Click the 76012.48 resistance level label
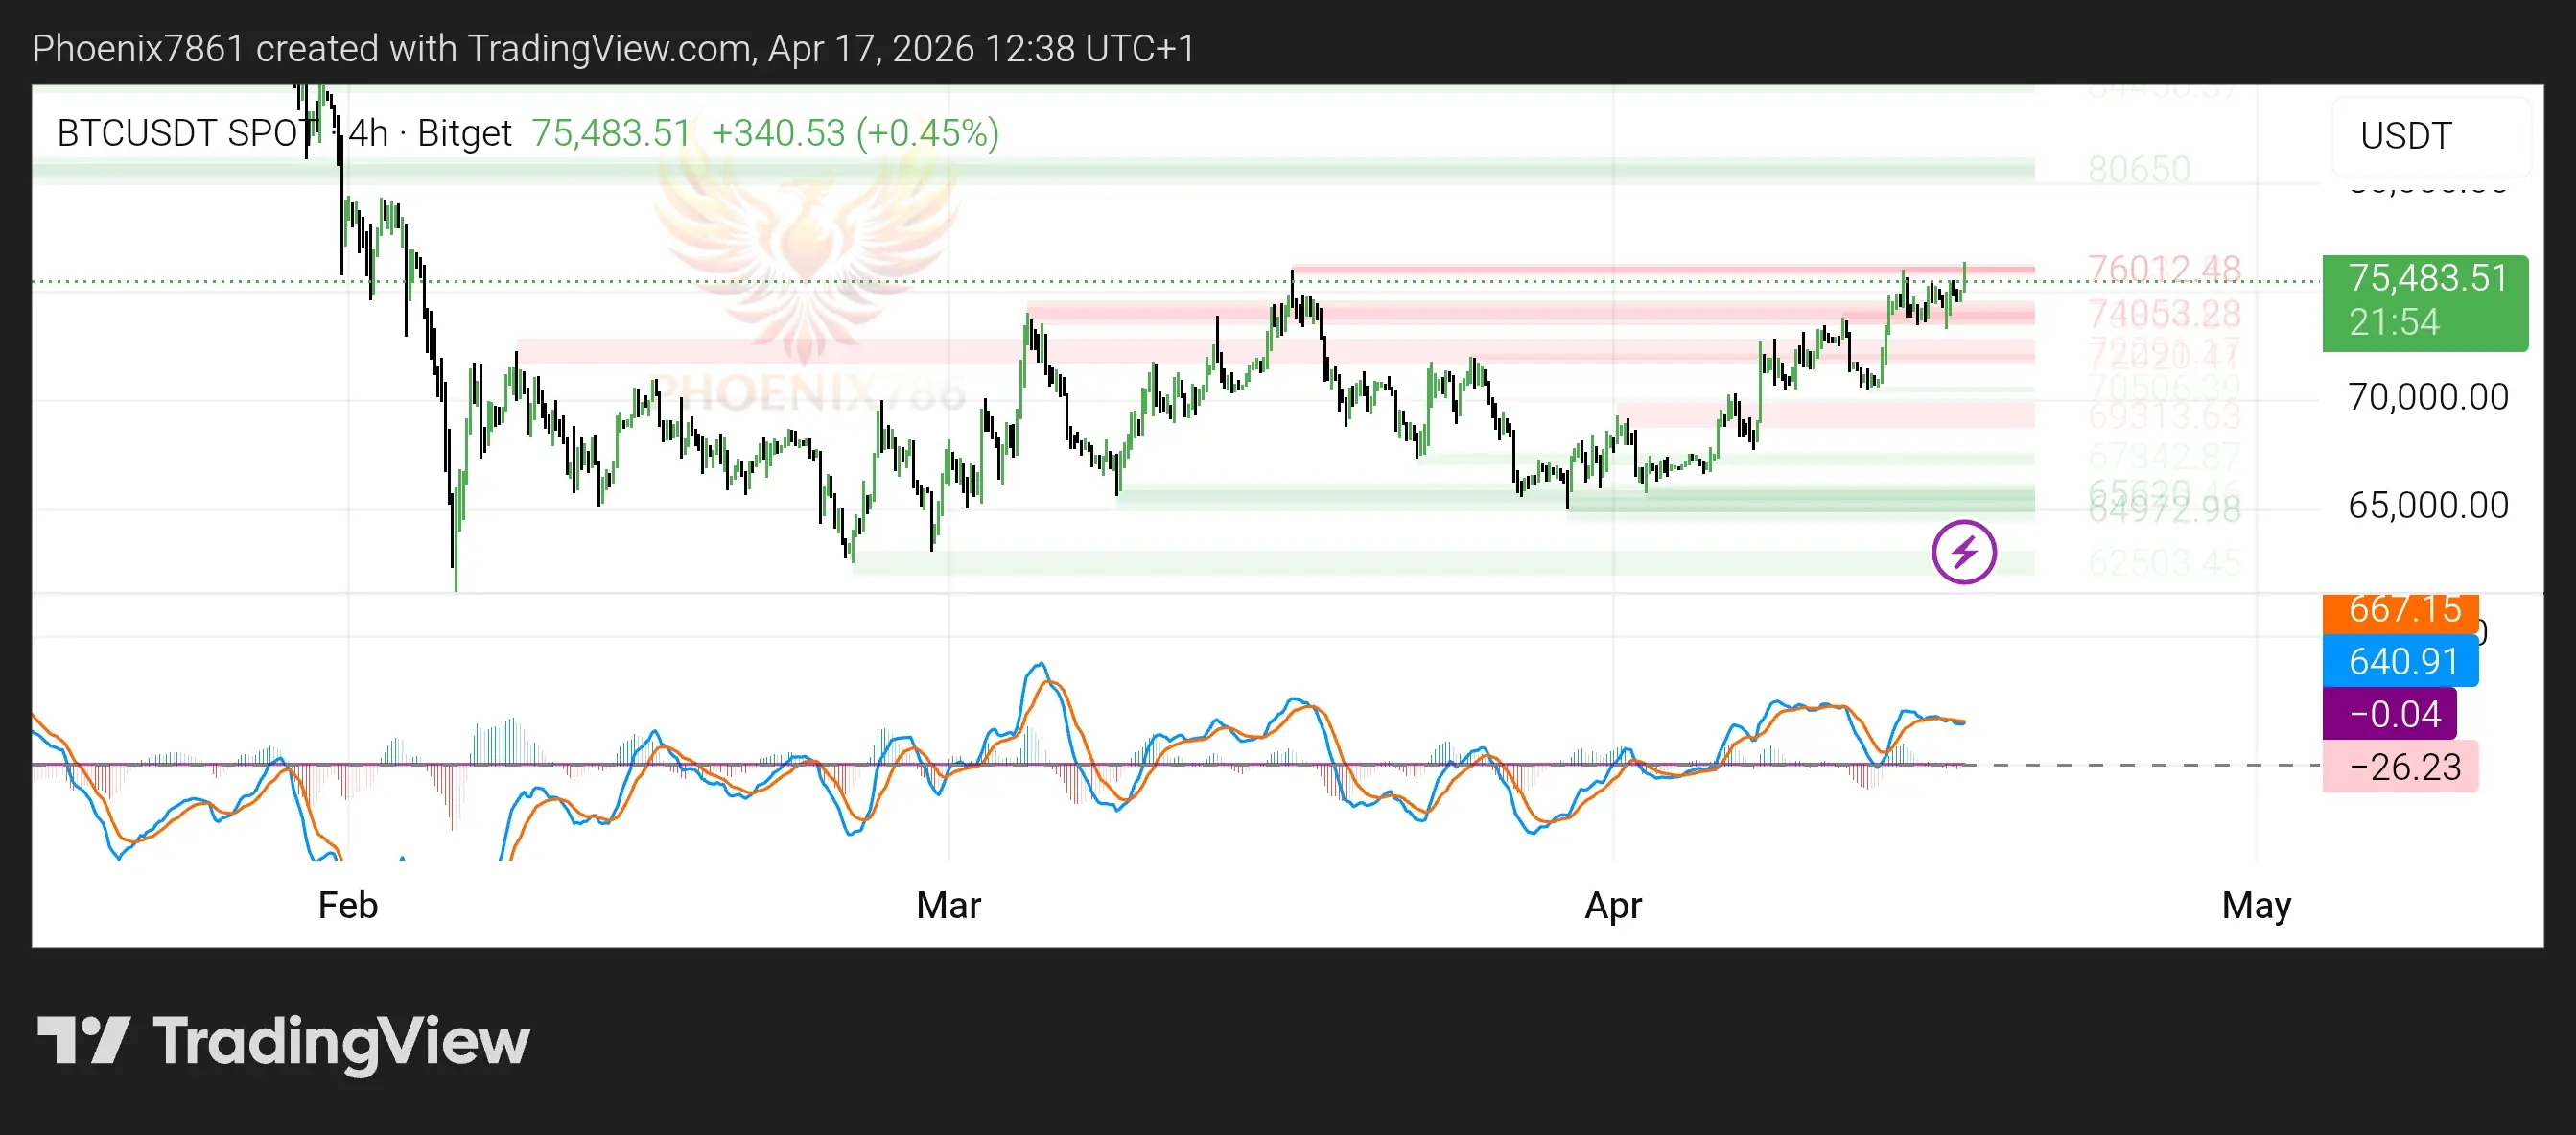 [2163, 268]
